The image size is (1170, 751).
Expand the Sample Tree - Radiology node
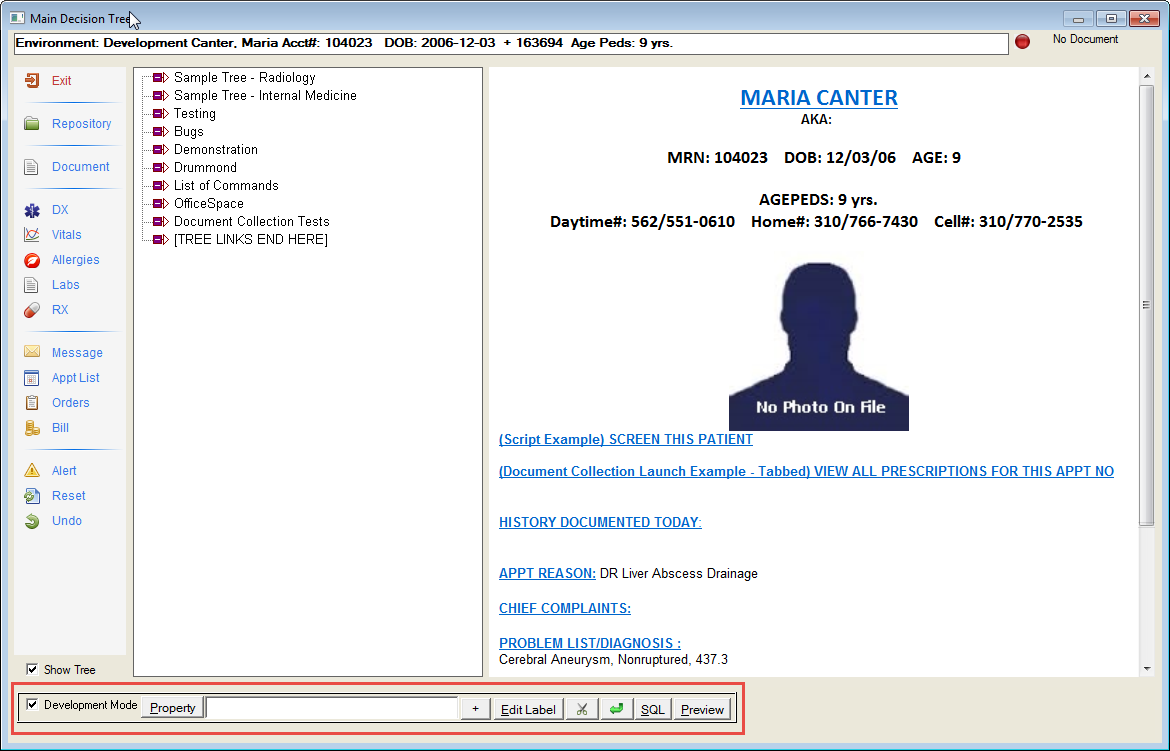click(160, 78)
